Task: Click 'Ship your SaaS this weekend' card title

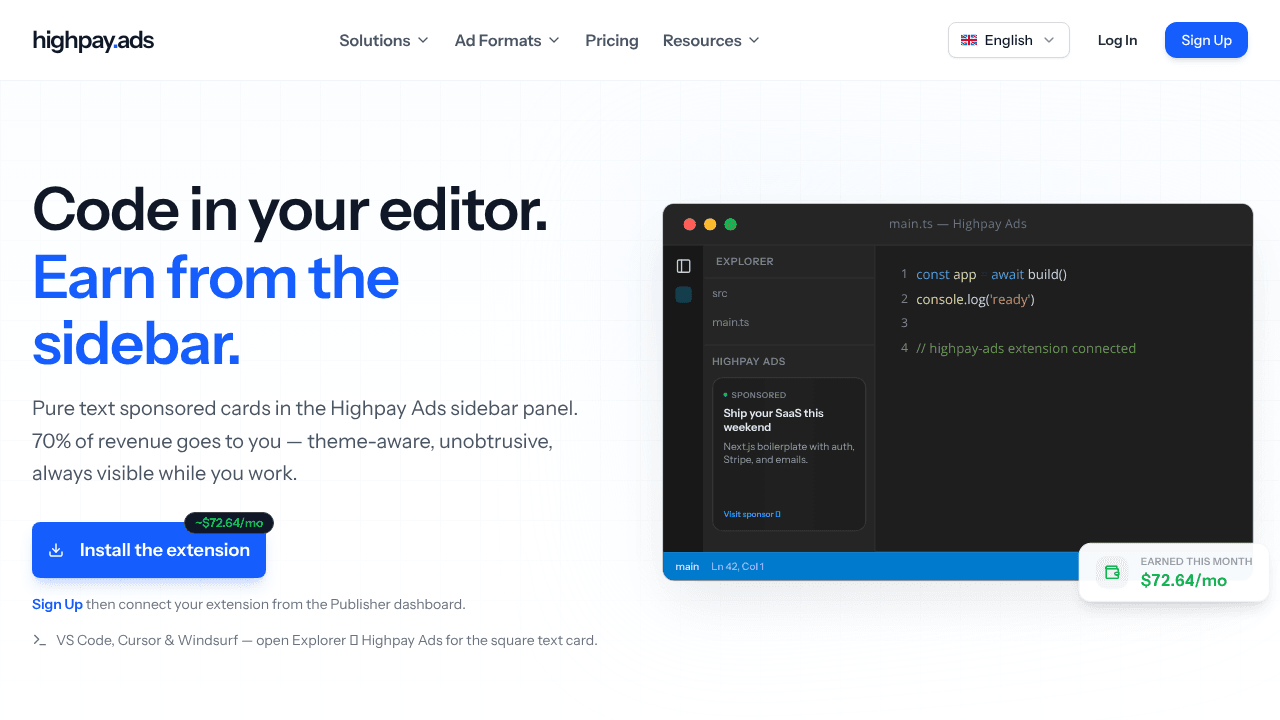Action: coord(774,420)
